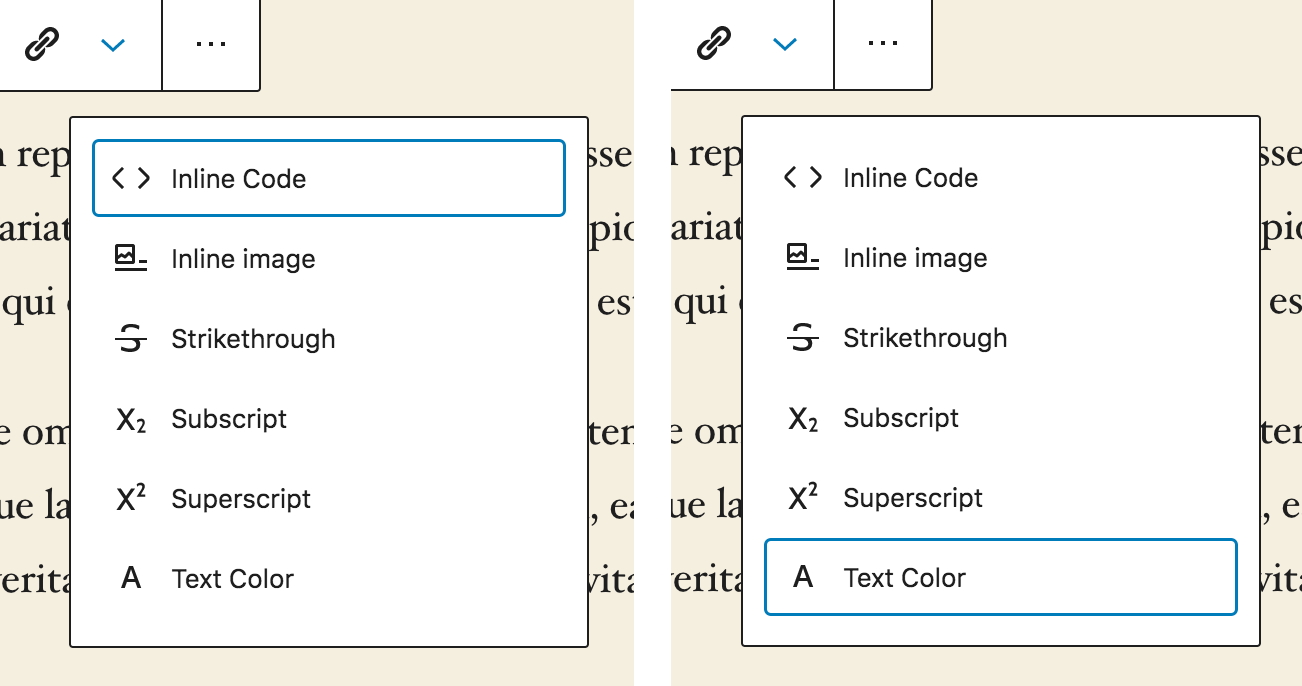
Task: Open the right panel's chevron dropdown
Action: point(784,44)
